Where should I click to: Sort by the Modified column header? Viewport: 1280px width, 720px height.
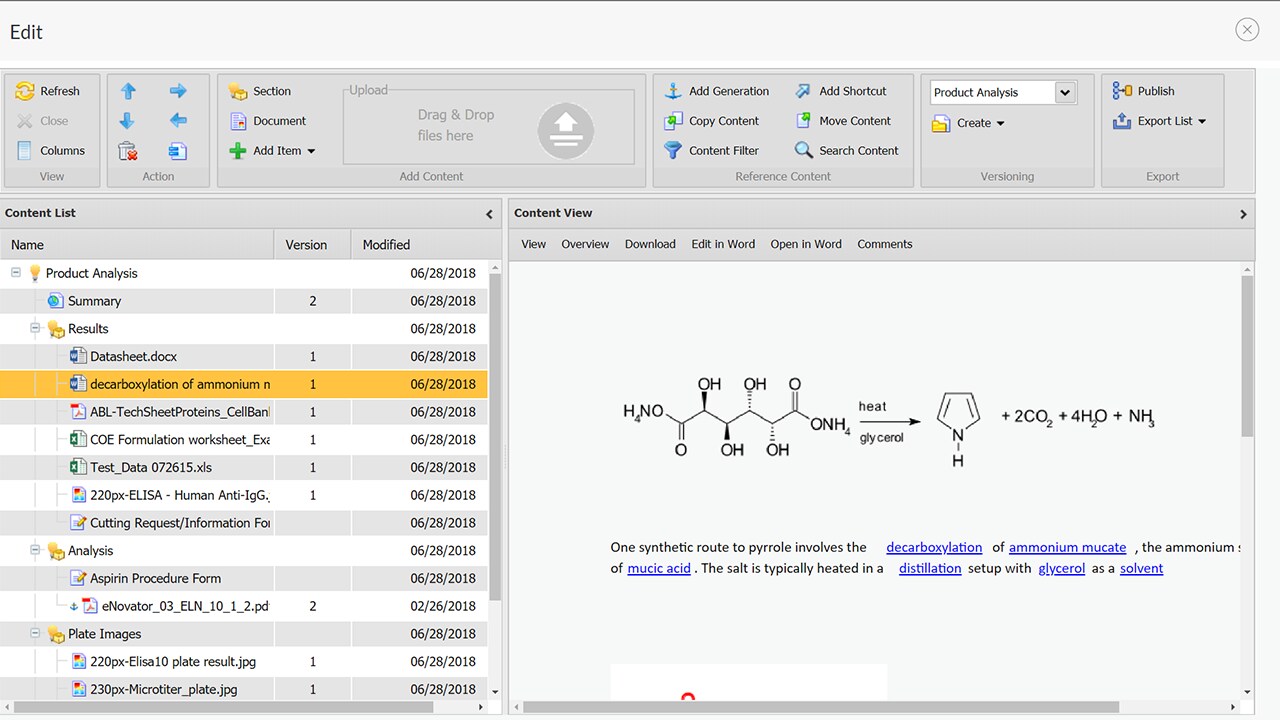point(419,245)
